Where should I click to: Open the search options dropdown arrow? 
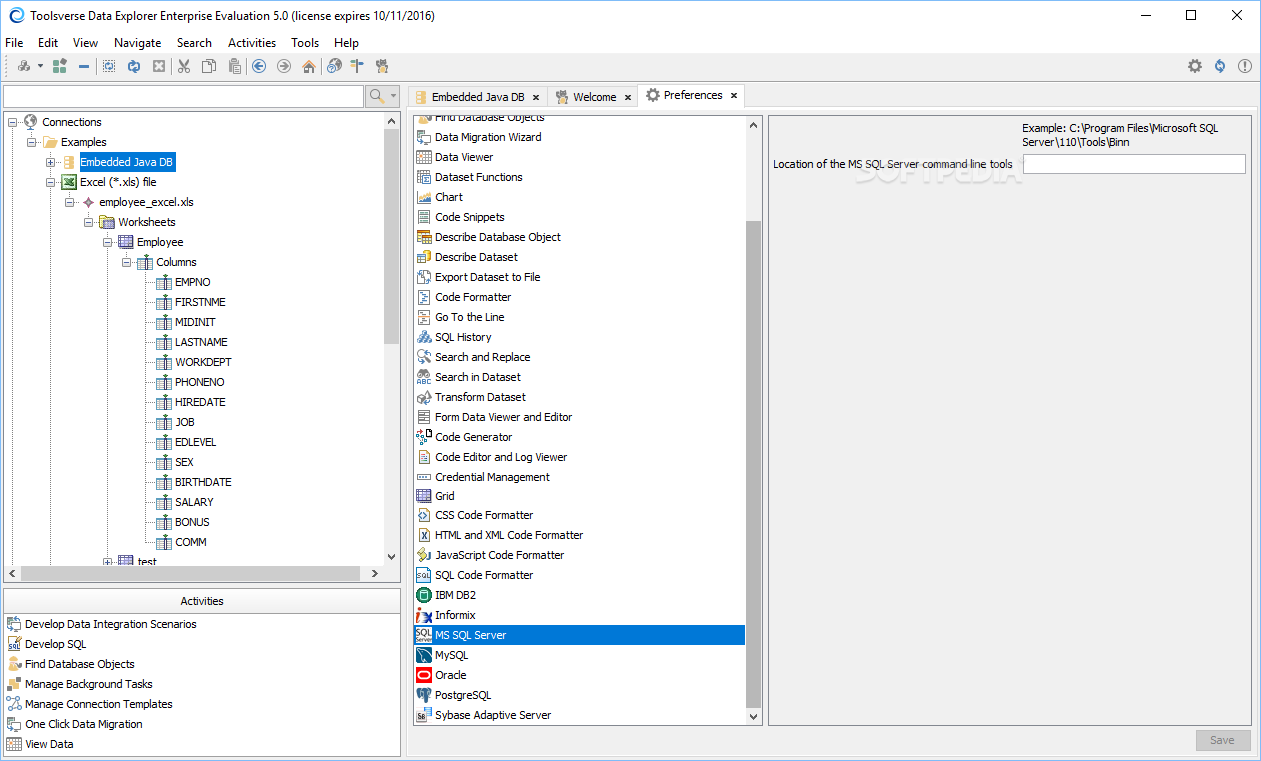pyautogui.click(x=394, y=96)
